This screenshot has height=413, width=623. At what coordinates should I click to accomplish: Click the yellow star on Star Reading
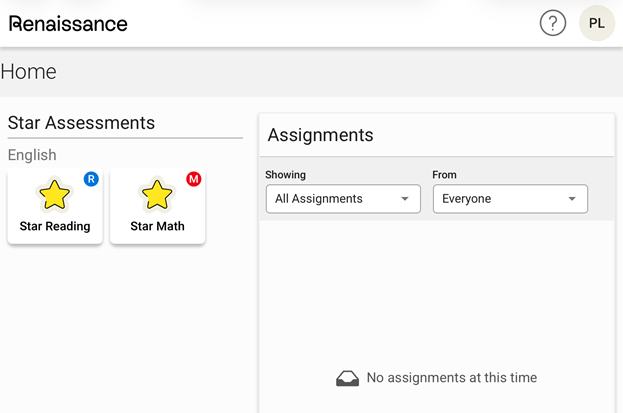click(54, 195)
